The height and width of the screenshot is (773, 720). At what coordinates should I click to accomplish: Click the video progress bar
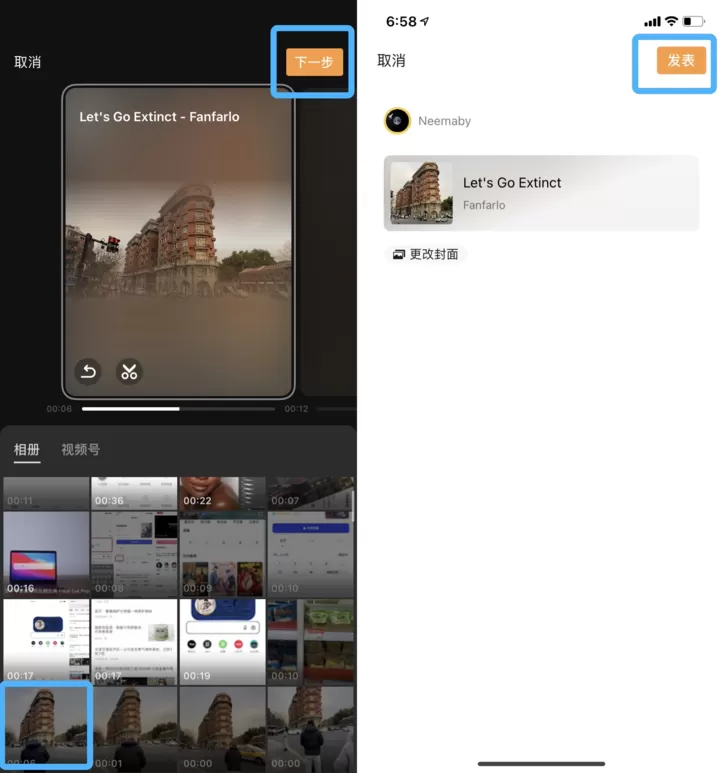click(178, 409)
